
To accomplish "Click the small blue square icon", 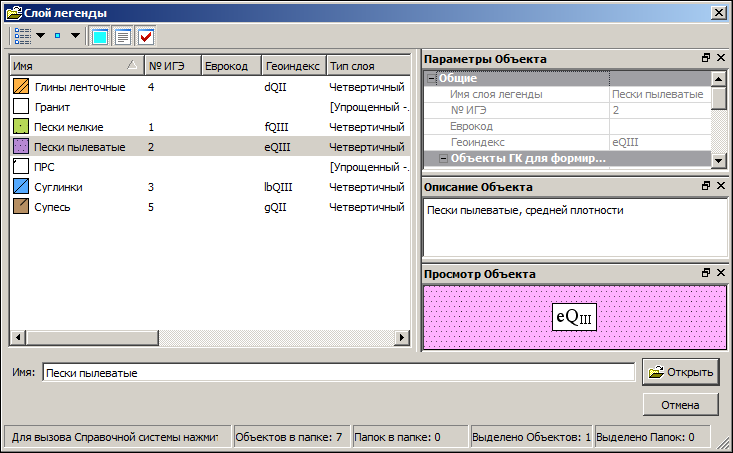I will click(x=57, y=36).
